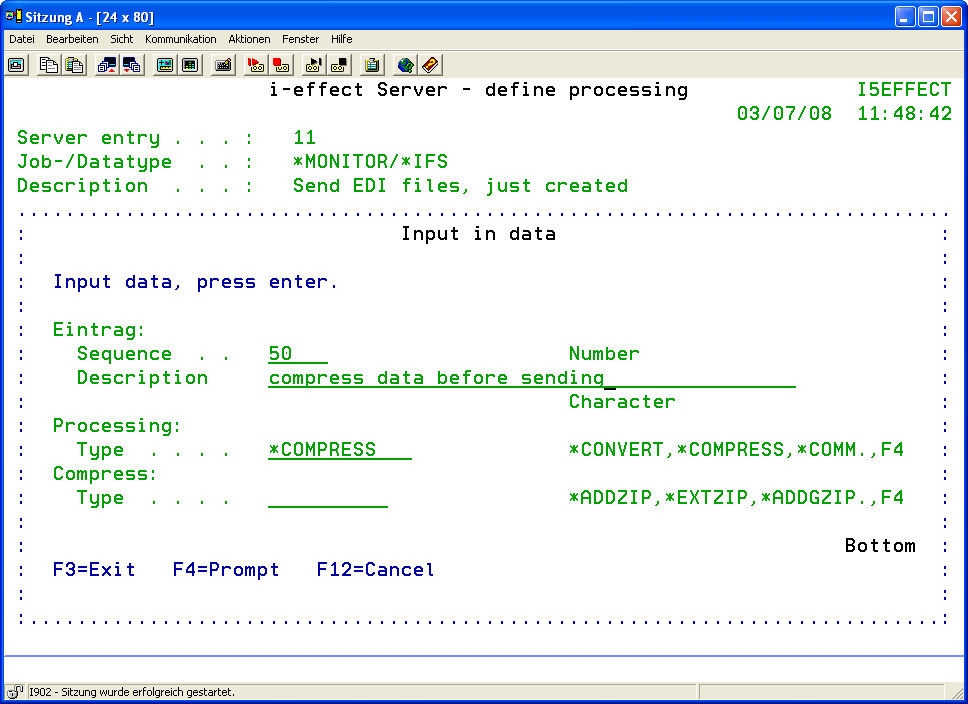Open the keyboard remap icon
The image size is (968, 704).
coord(223,65)
